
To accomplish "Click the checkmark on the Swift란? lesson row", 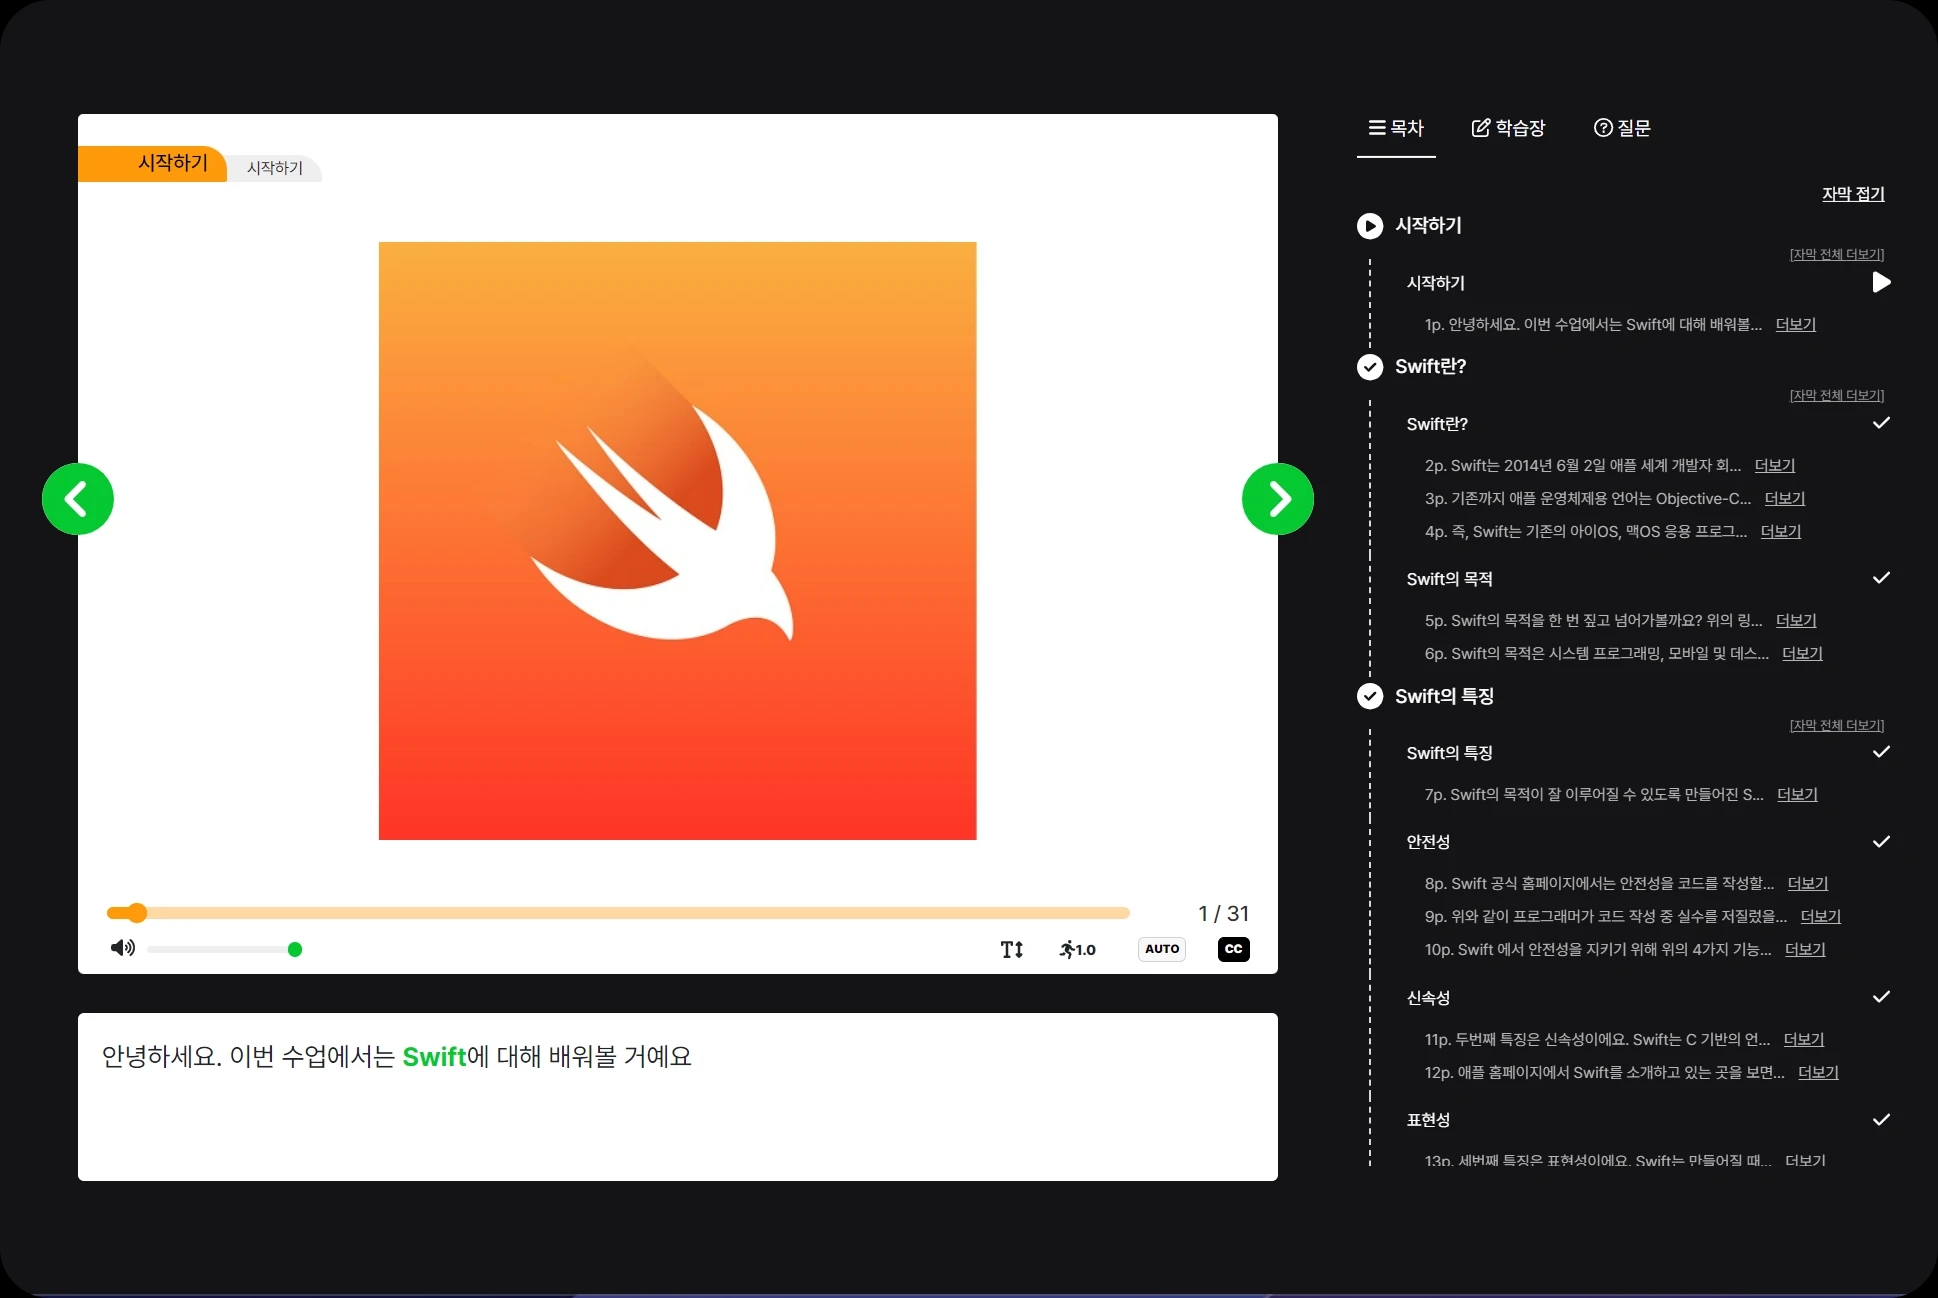I will pyautogui.click(x=1881, y=423).
